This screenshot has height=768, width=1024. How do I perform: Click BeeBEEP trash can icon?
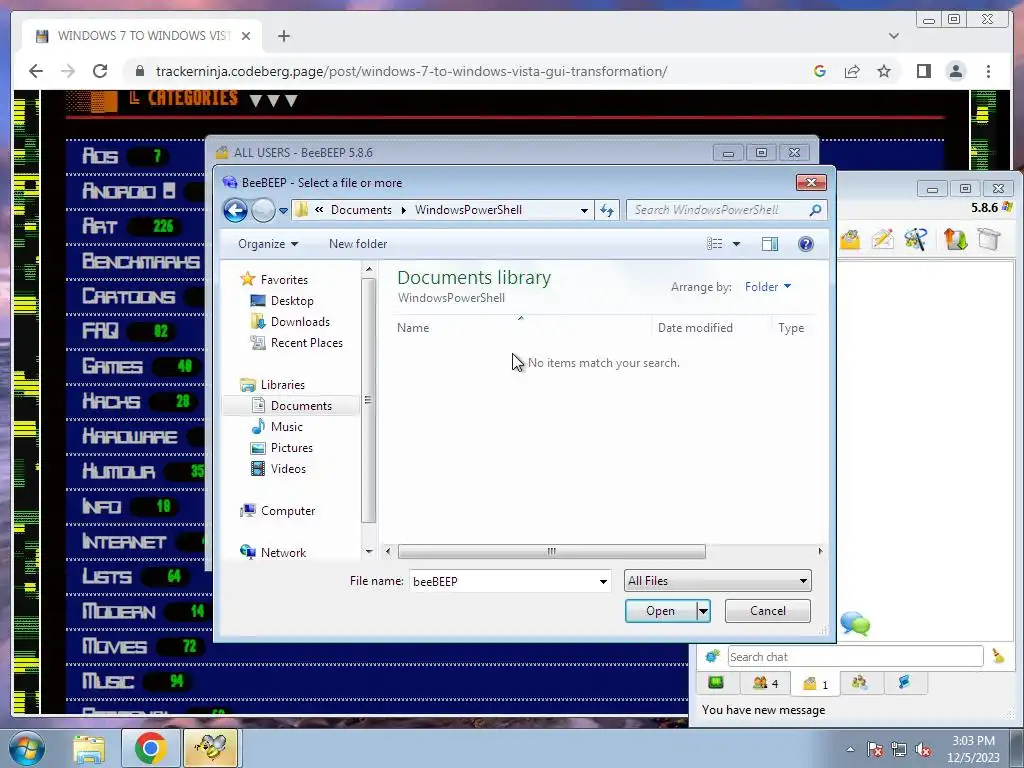tap(989, 239)
